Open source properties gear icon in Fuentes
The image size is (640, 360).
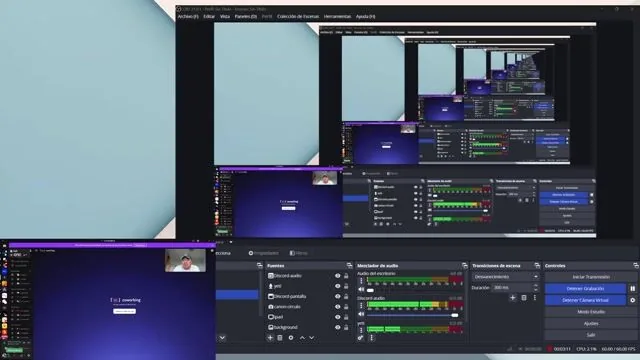pos(291,338)
